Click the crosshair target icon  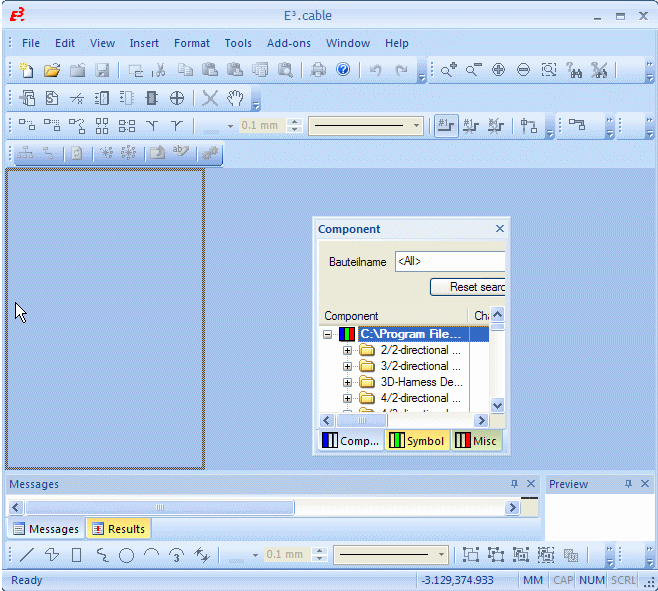point(177,98)
